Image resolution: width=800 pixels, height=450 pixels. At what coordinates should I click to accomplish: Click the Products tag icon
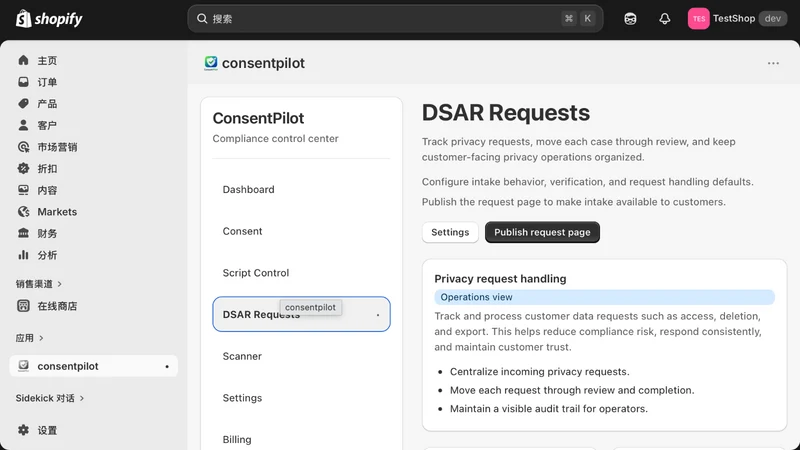(23, 104)
